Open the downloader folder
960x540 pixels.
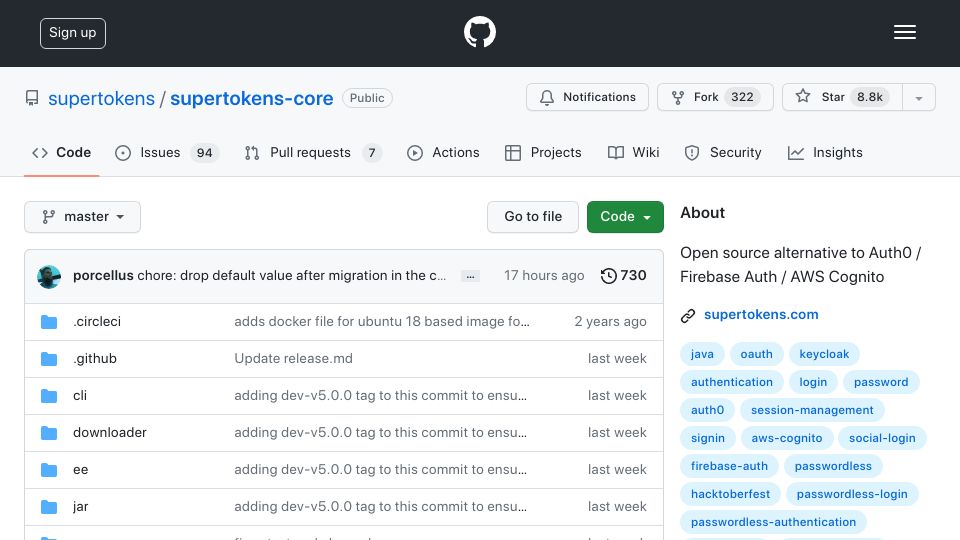(x=110, y=432)
